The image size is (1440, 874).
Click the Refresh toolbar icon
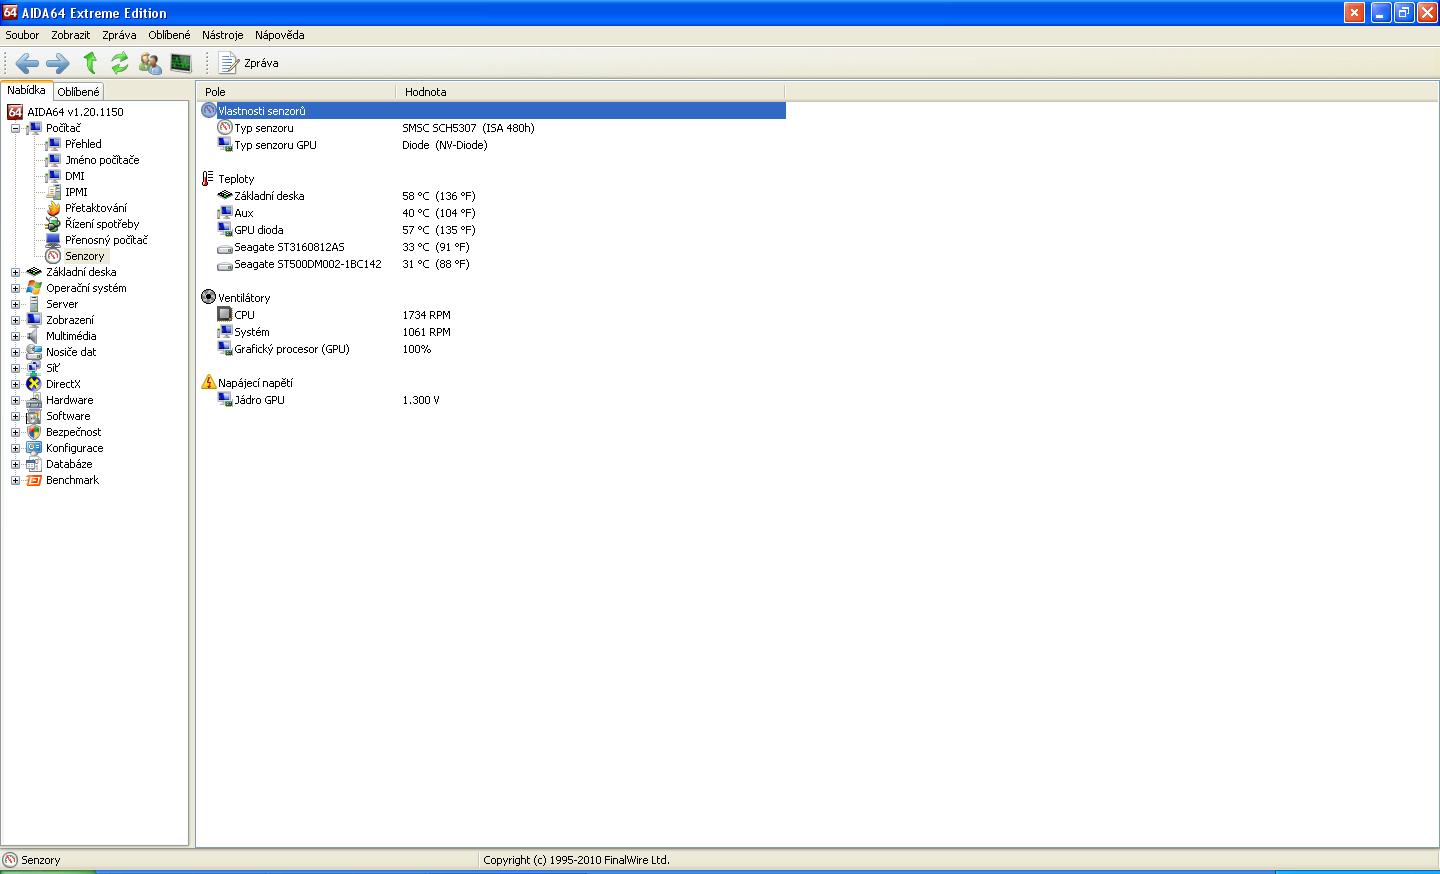tap(120, 63)
